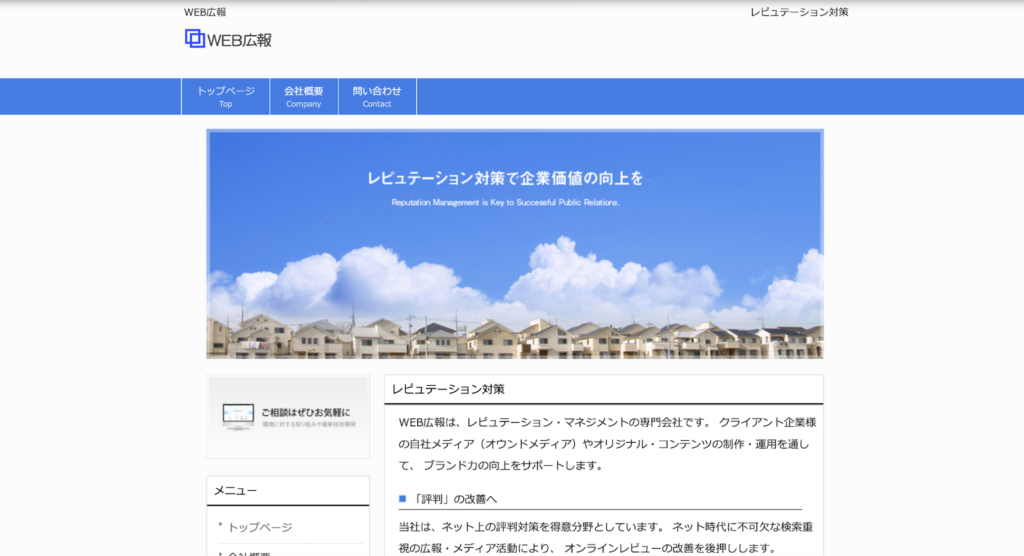Click the WEB広報 logo

click(x=228, y=39)
